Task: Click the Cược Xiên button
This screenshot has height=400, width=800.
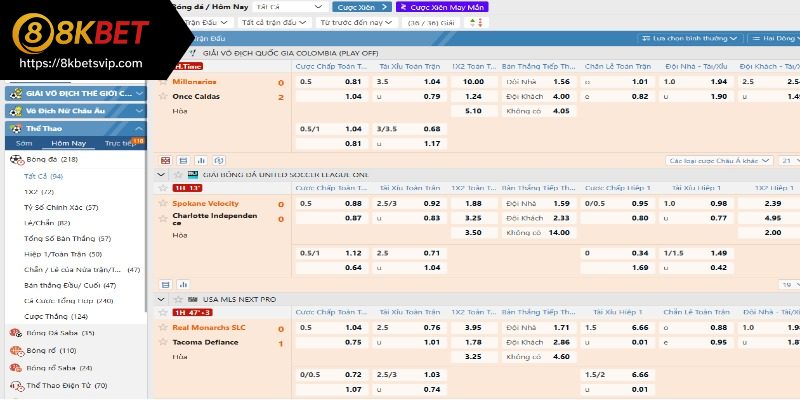Action: click(x=362, y=7)
